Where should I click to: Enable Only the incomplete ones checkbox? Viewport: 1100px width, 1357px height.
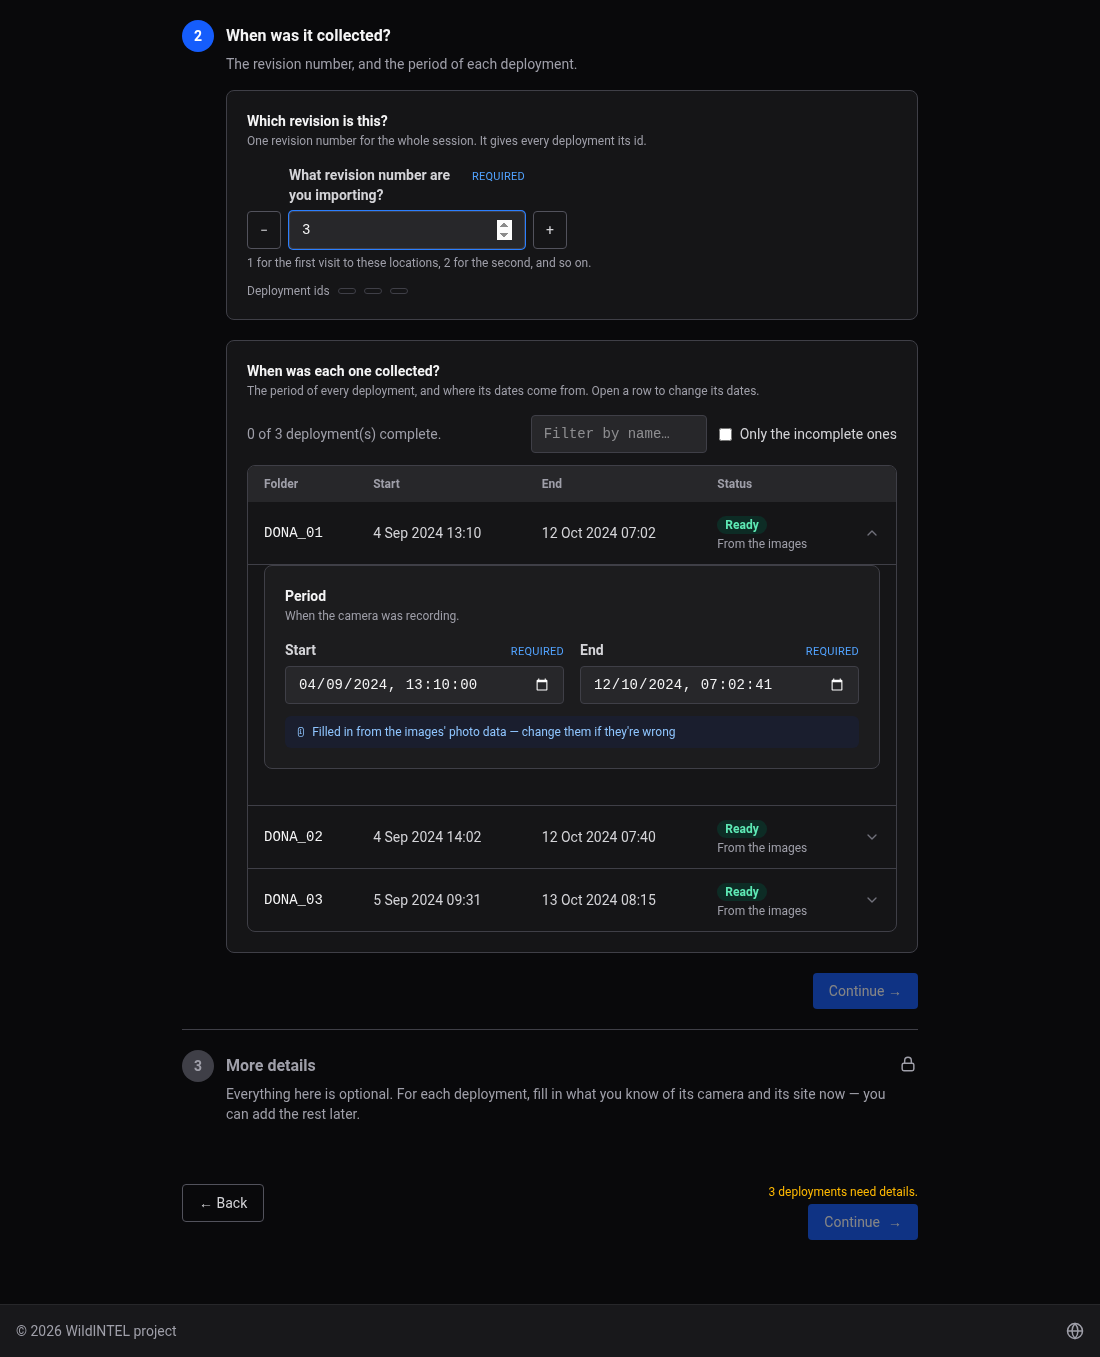pyautogui.click(x=726, y=434)
